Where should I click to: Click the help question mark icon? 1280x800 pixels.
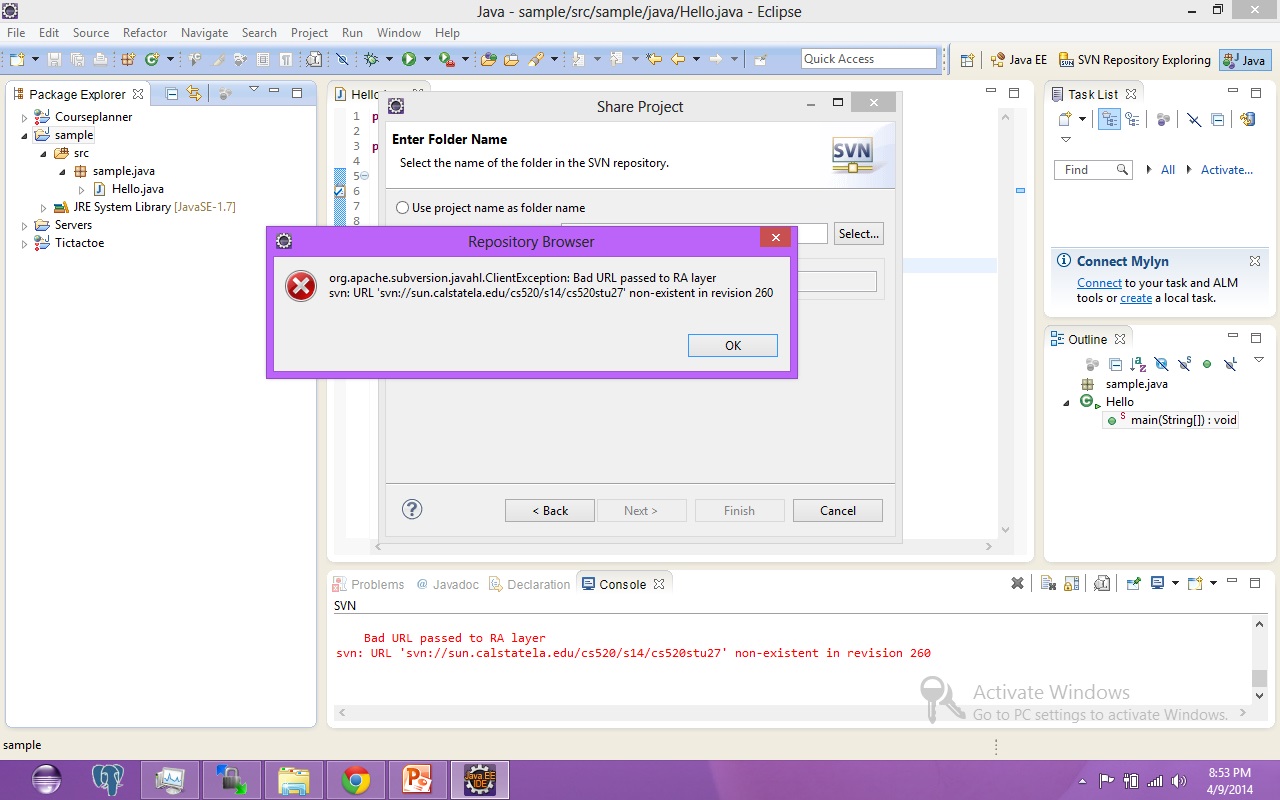(412, 509)
